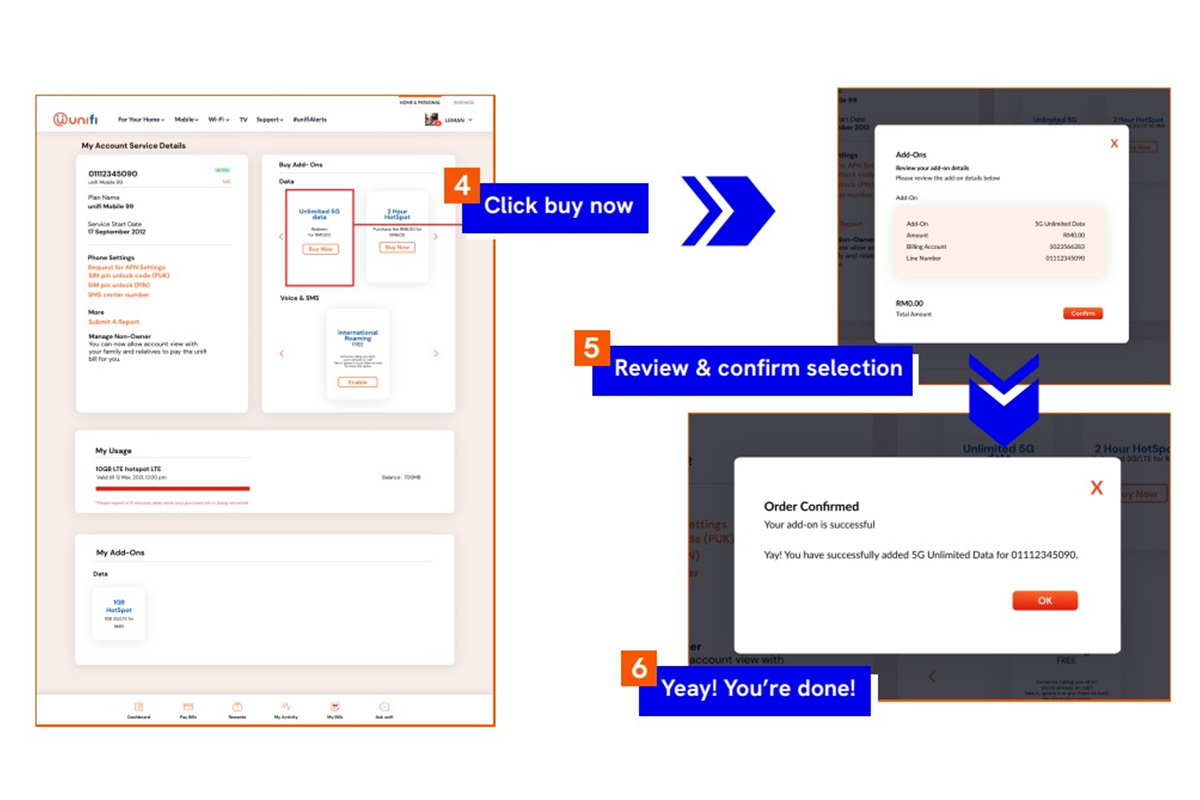1200x800 pixels.
Task: Click the "My Account Service Details" heading
Action: (133, 146)
